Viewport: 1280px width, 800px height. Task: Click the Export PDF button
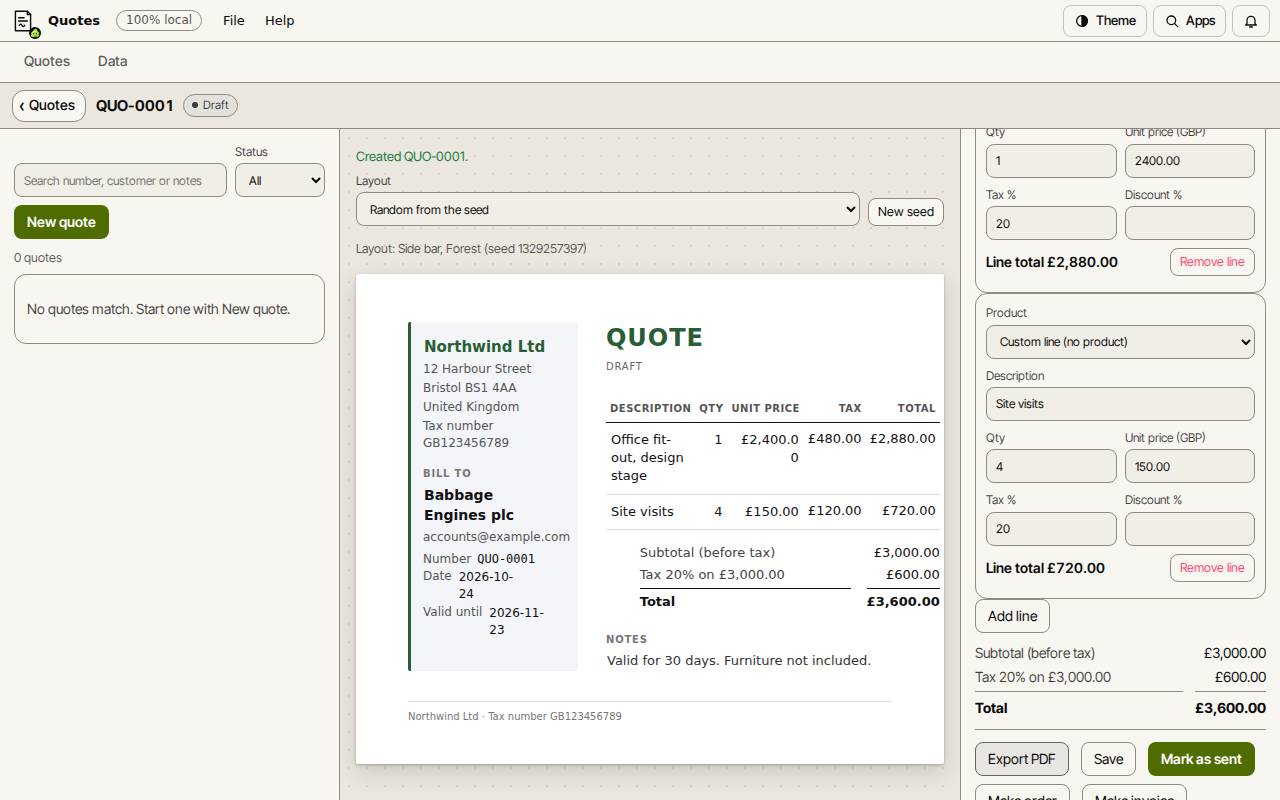coord(1021,759)
